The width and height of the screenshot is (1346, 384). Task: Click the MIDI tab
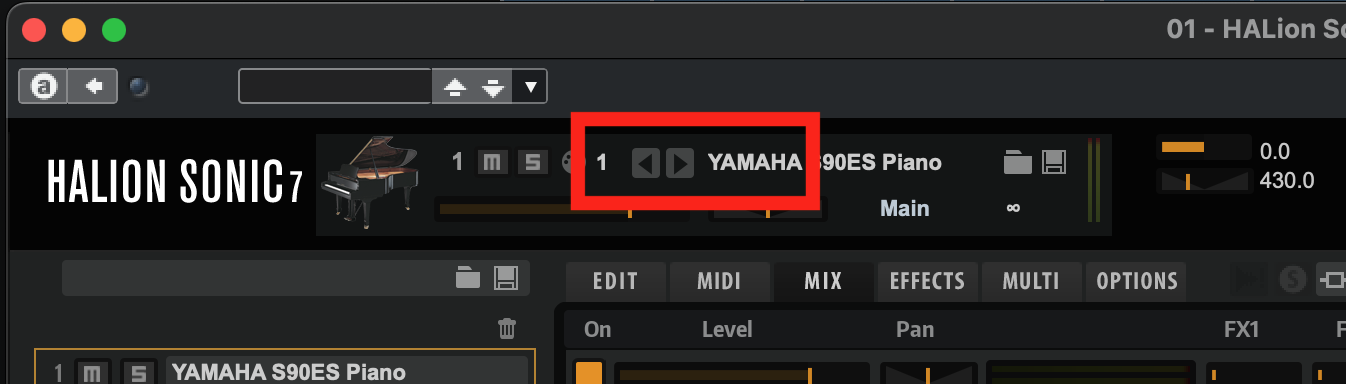[720, 281]
